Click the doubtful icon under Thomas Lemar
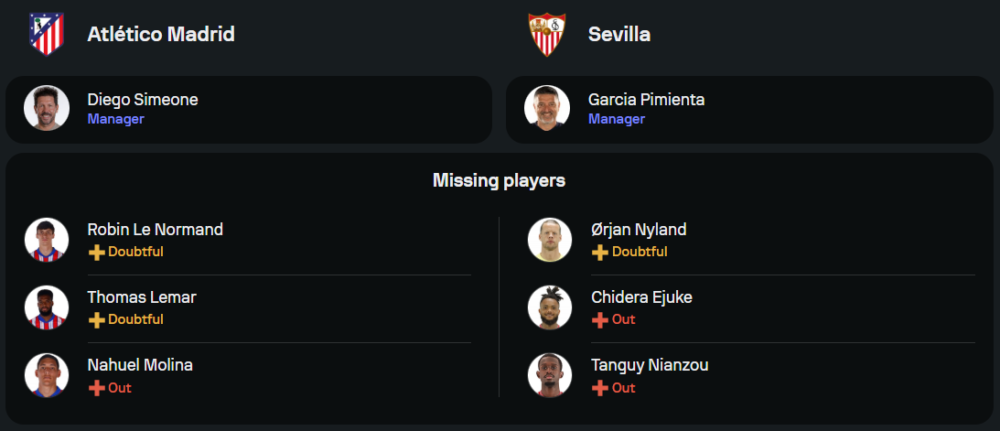 (x=97, y=320)
